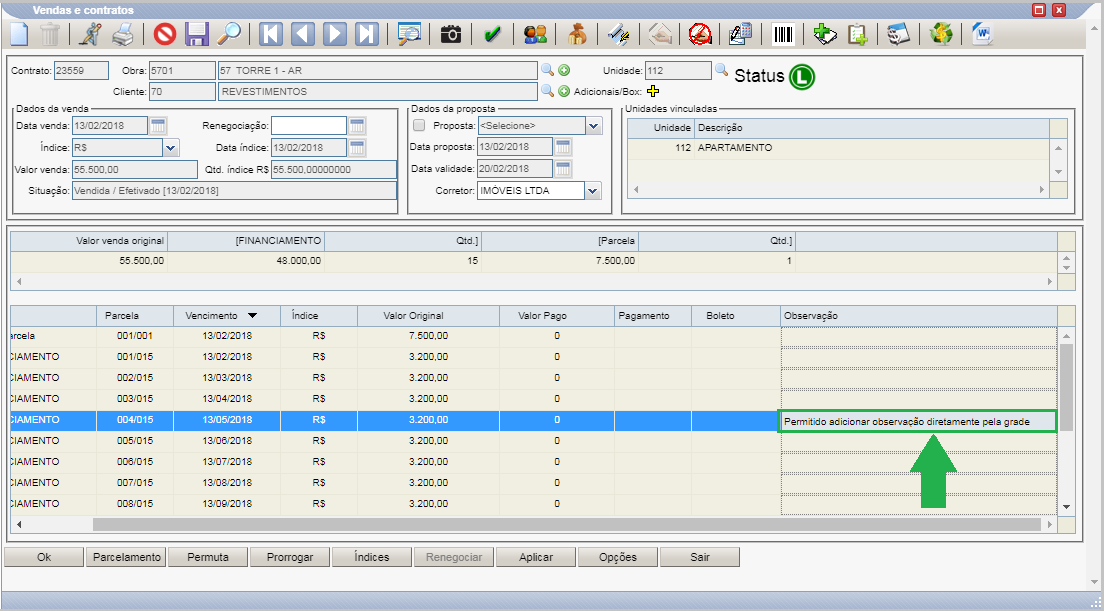Click the screen preview magnifier icon

coord(409,34)
